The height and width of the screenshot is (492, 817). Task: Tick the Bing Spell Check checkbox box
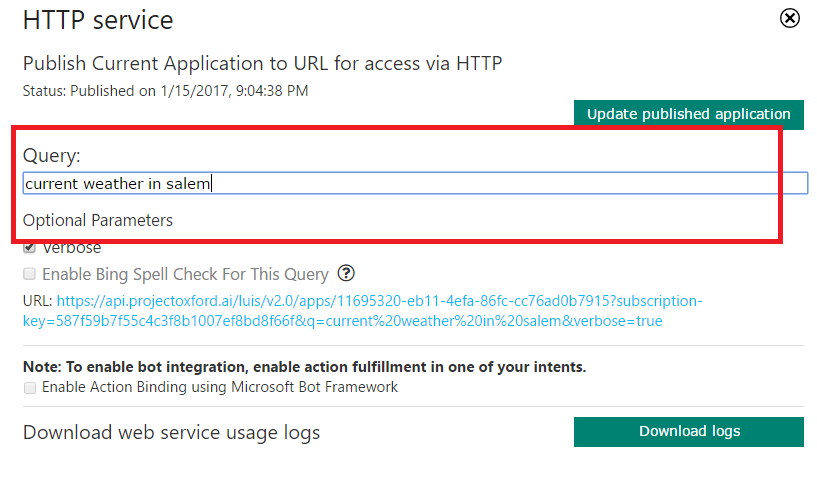(30, 274)
